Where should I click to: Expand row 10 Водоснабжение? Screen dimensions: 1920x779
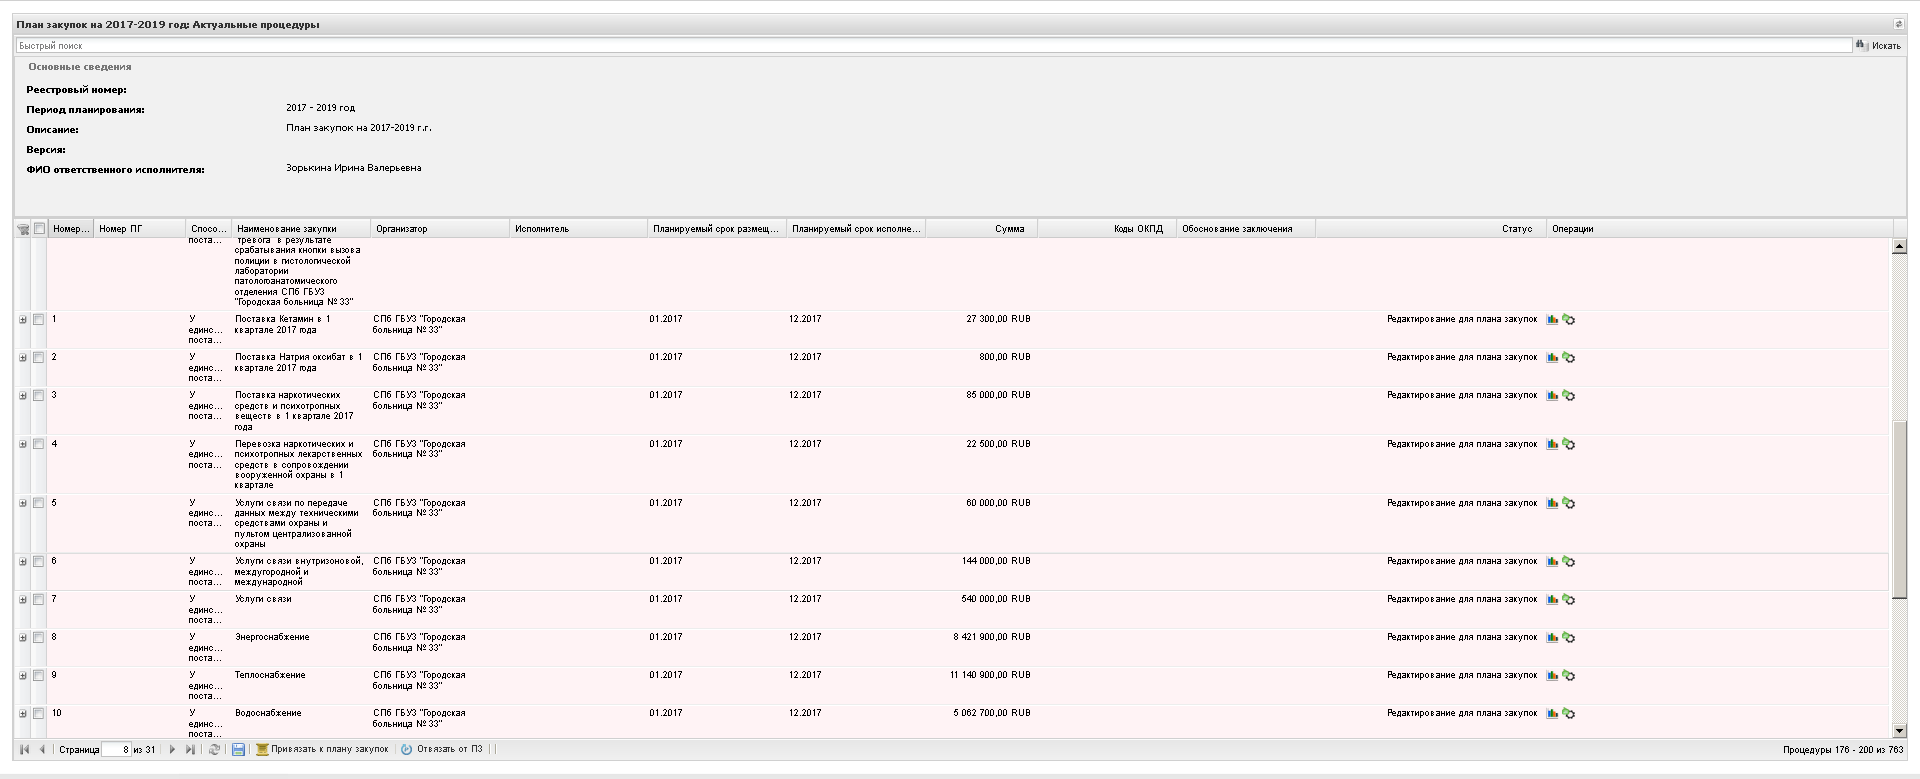(23, 714)
